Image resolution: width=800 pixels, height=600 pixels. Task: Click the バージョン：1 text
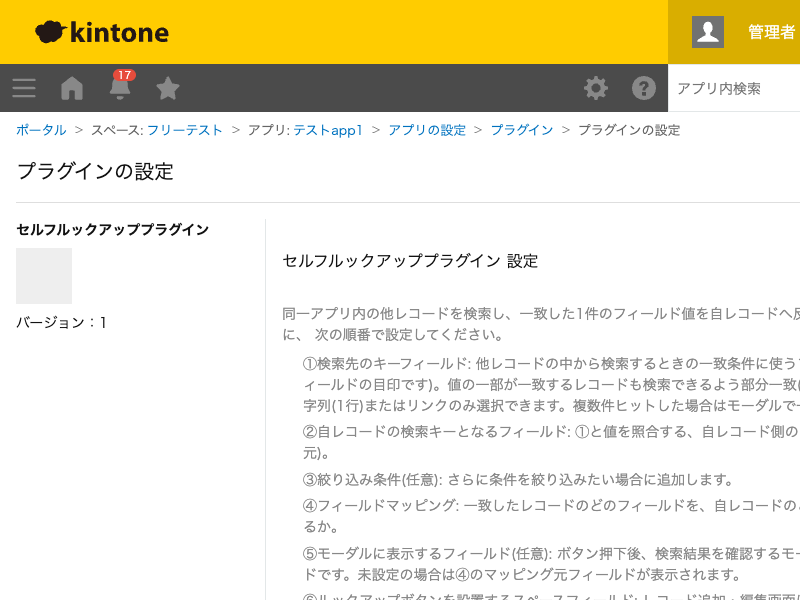click(x=61, y=322)
